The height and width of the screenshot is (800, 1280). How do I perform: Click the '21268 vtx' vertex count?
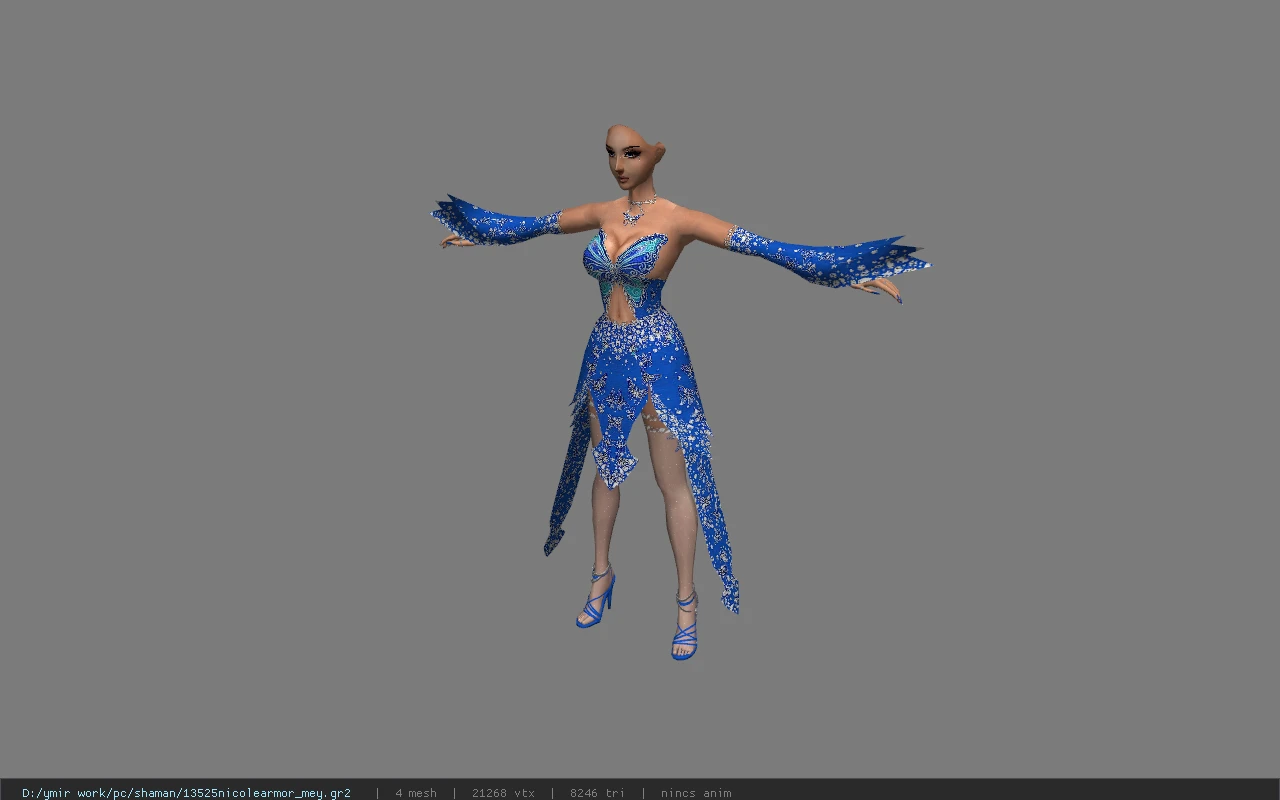[503, 793]
